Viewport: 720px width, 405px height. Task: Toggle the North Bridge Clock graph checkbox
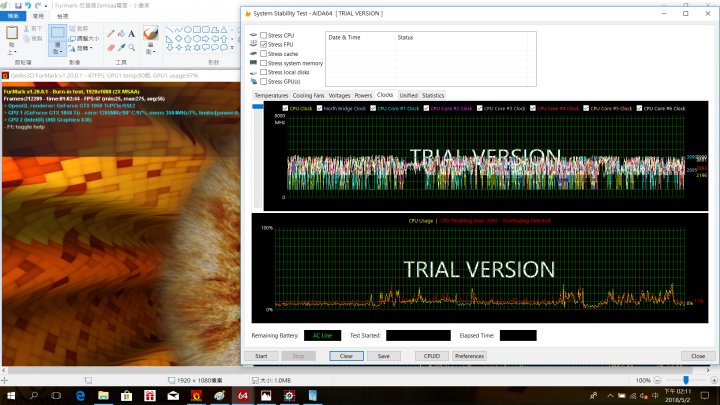320,108
